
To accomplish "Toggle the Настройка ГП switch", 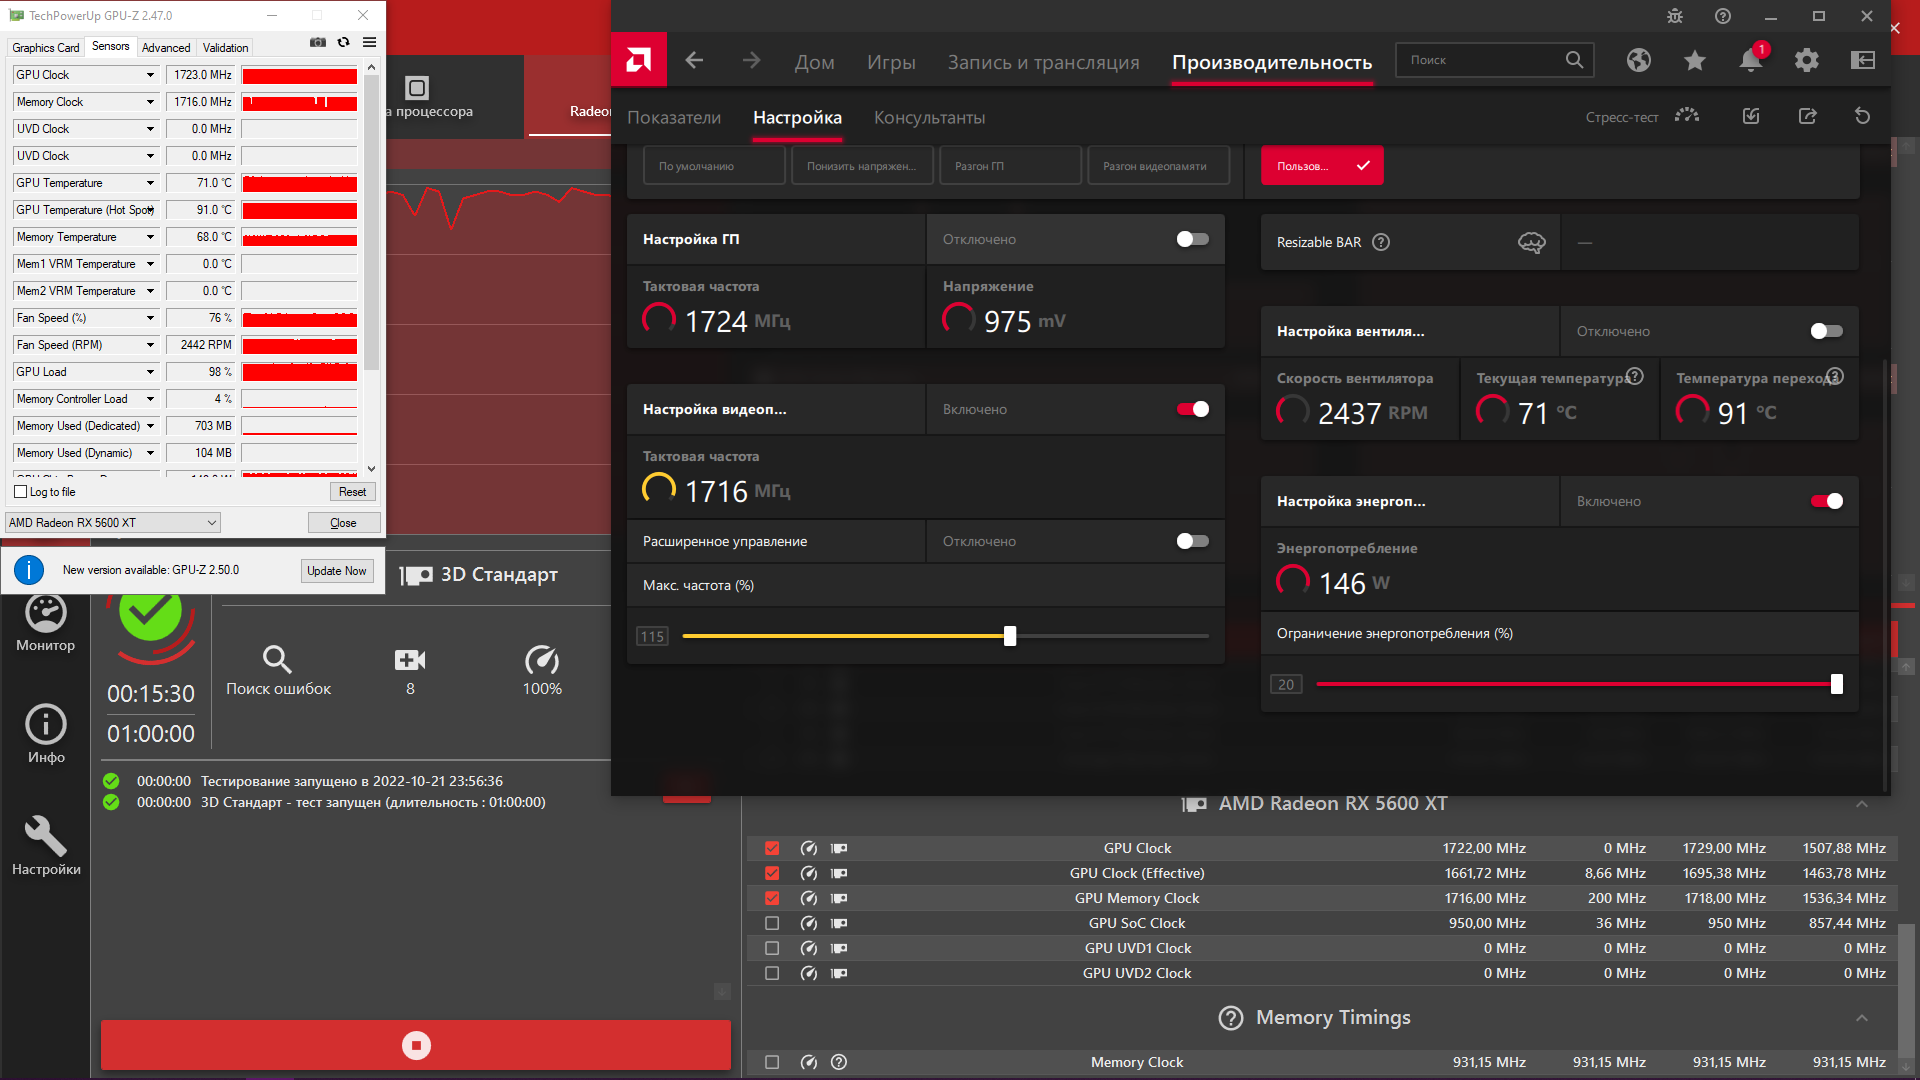I will coord(1192,239).
